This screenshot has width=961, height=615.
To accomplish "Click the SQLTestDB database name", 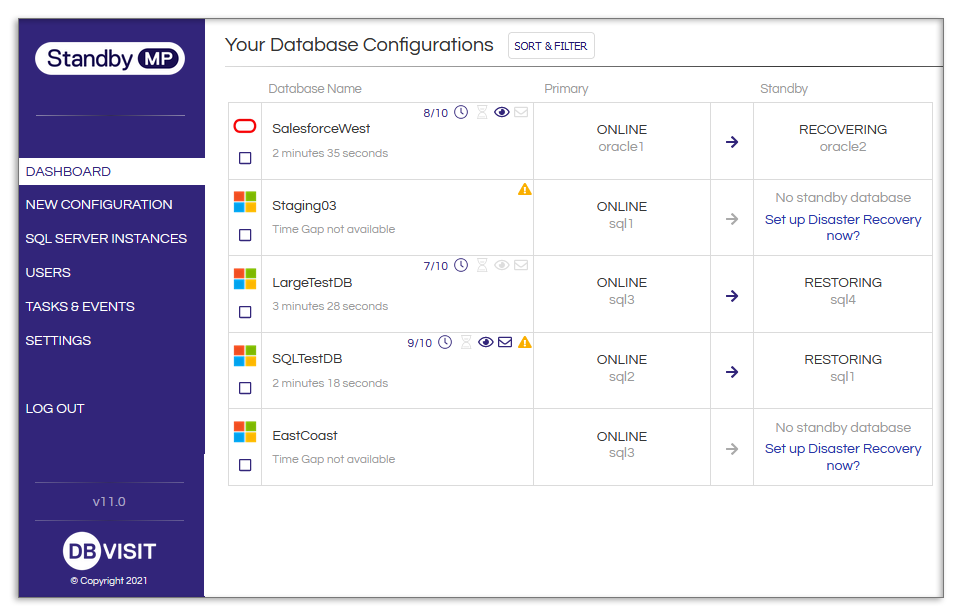I will tap(307, 358).
